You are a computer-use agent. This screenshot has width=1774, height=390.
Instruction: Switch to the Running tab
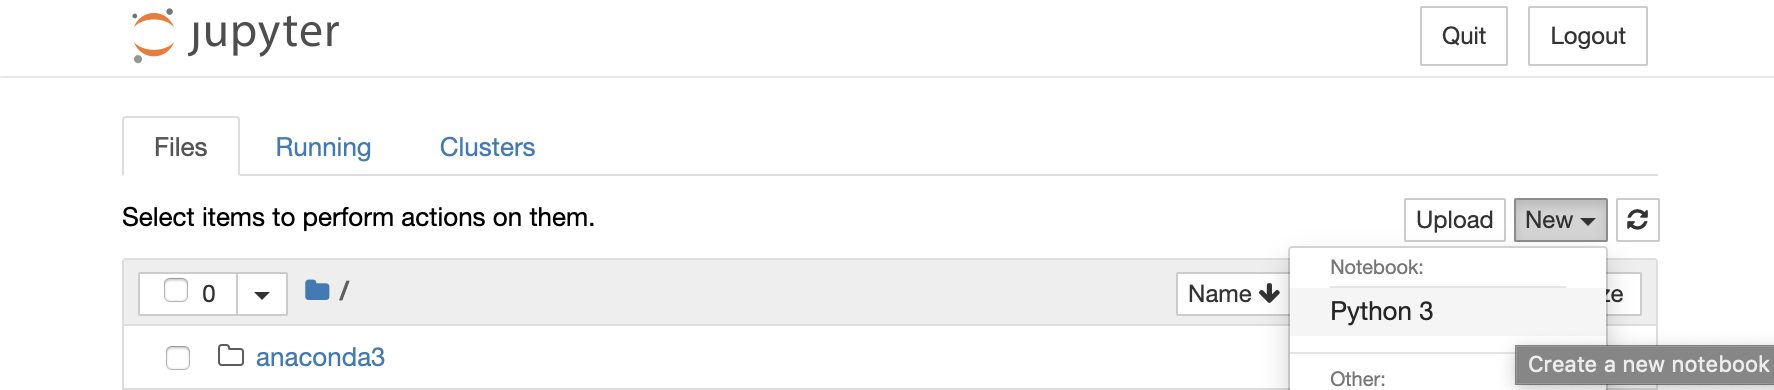[x=323, y=147]
